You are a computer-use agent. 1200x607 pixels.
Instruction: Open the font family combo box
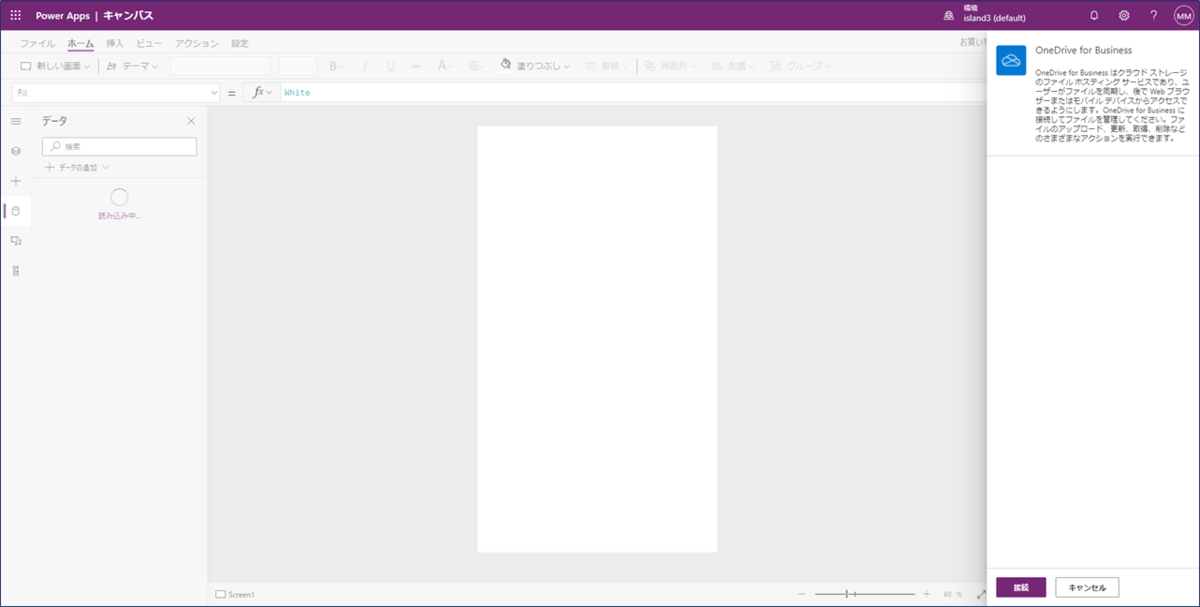tap(220, 66)
